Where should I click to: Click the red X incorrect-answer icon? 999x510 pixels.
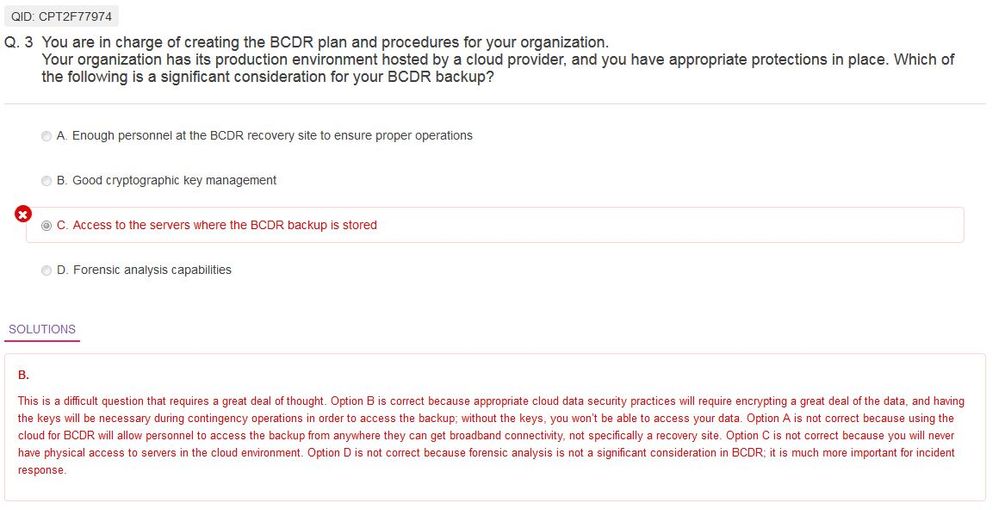pyautogui.click(x=23, y=214)
